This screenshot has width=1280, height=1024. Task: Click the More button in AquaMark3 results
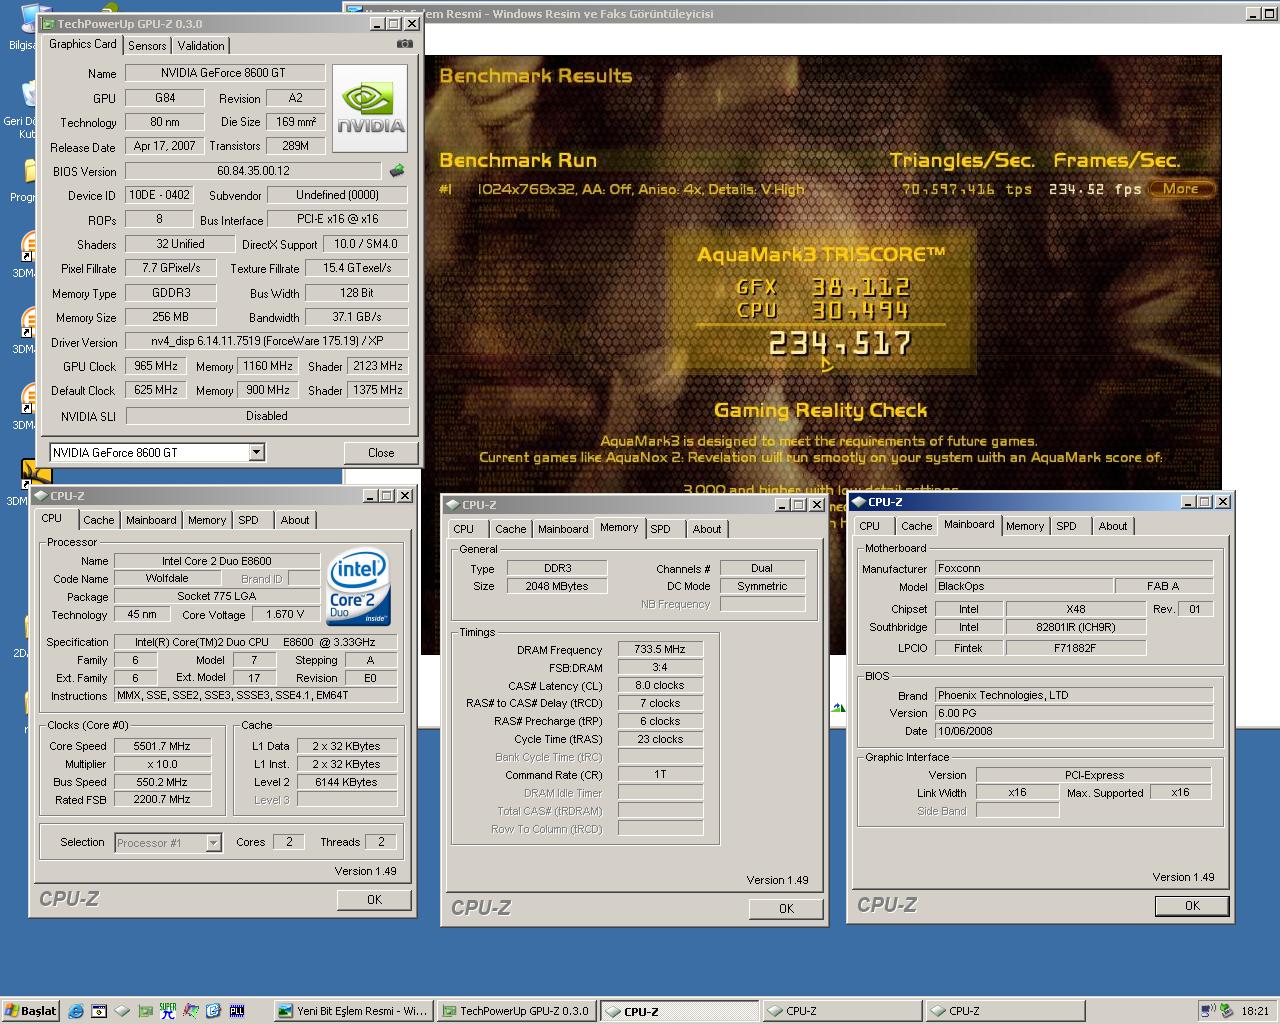click(x=1181, y=188)
